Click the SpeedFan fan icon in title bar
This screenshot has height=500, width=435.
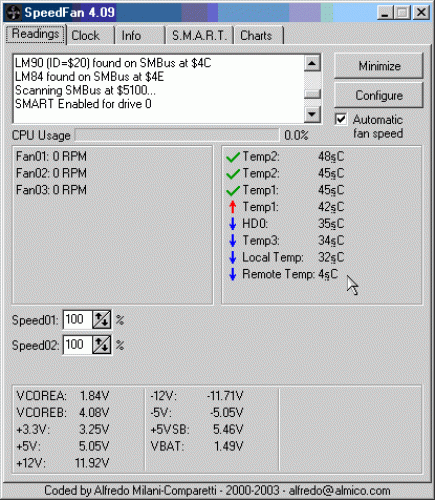pos(13,13)
